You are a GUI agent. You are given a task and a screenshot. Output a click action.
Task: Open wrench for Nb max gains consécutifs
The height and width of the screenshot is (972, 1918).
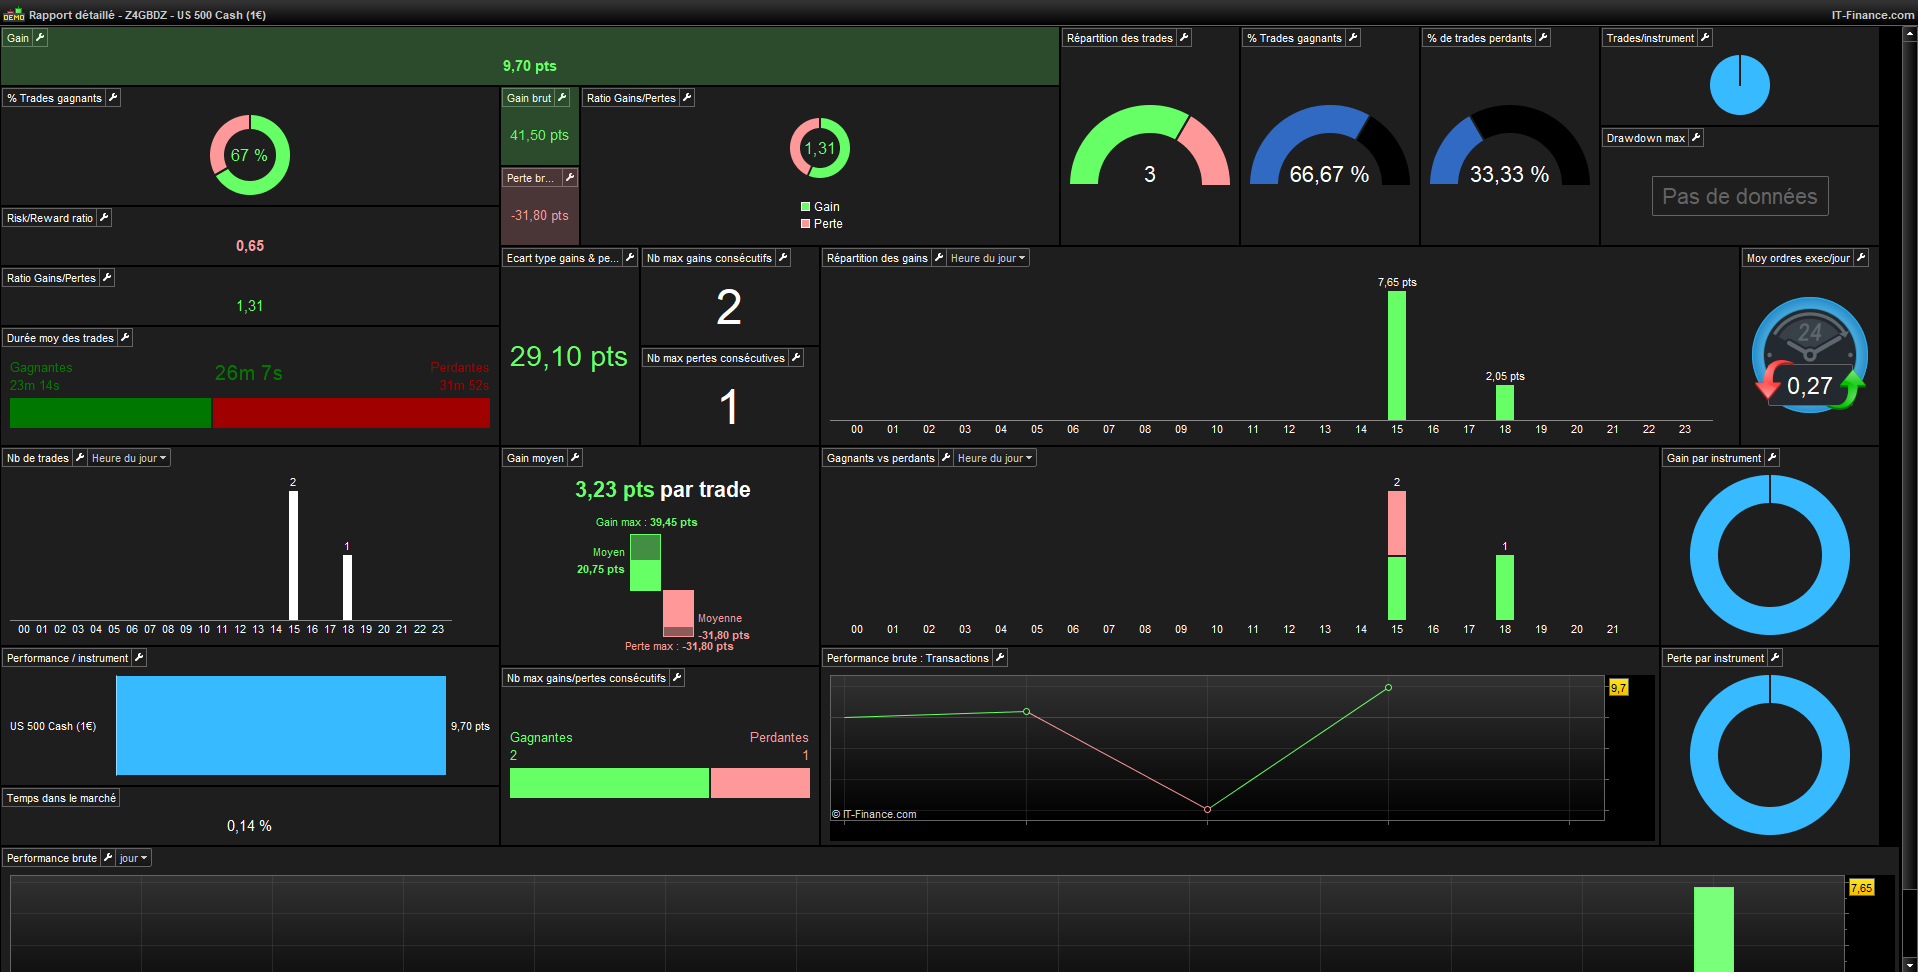click(x=783, y=258)
